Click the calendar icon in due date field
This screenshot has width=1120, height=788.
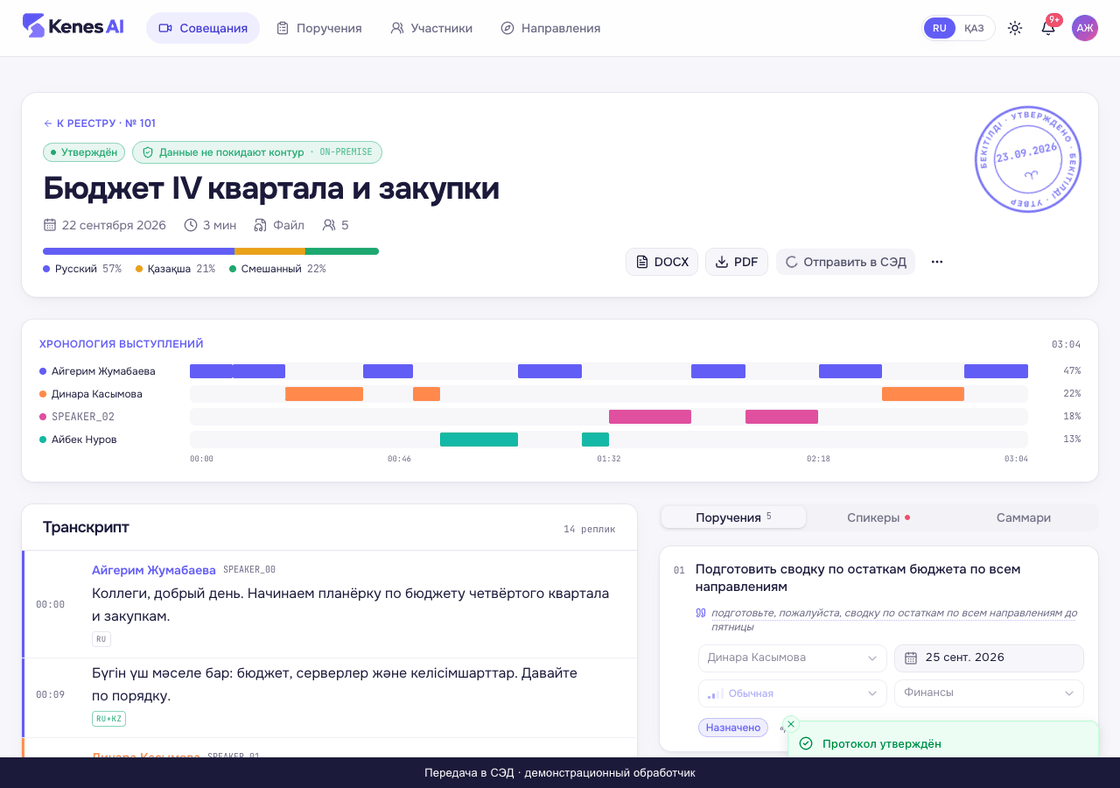pos(911,658)
